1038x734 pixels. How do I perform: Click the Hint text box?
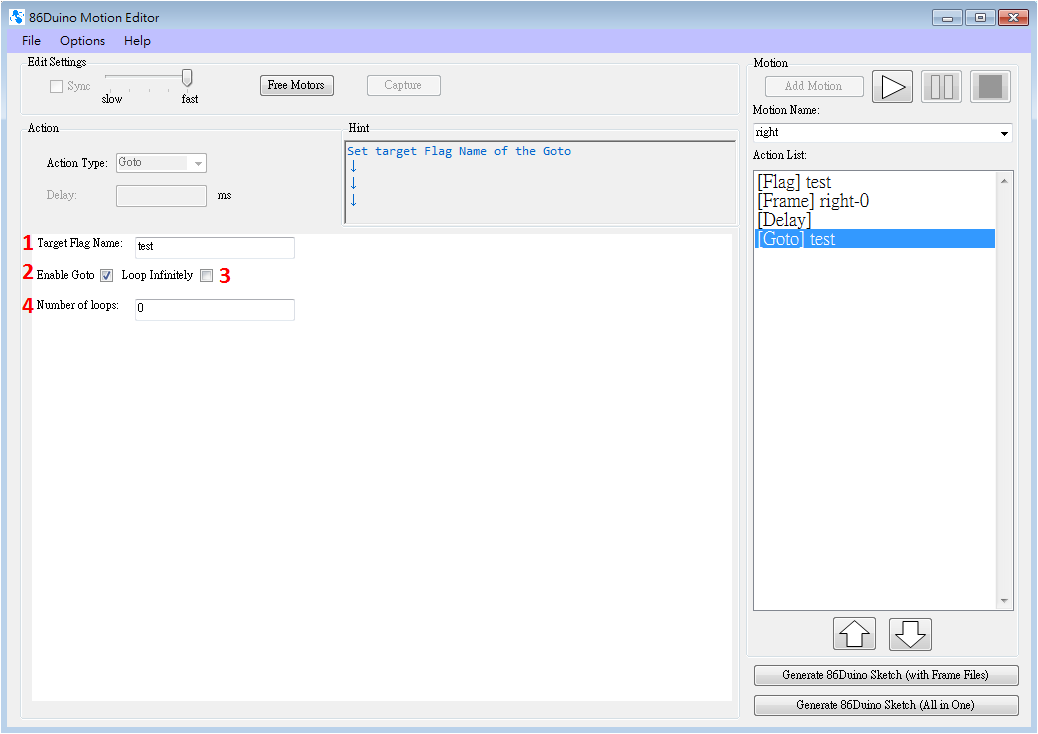tap(540, 182)
